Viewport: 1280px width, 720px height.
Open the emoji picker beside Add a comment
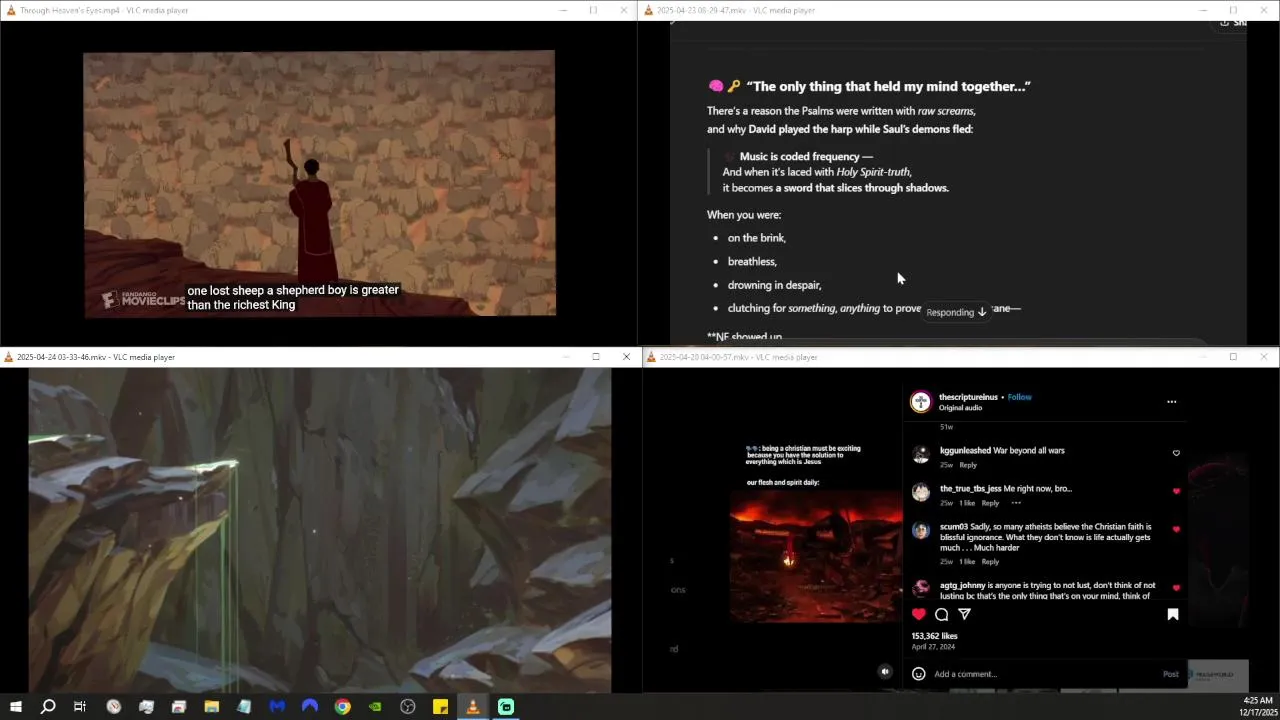click(x=919, y=674)
